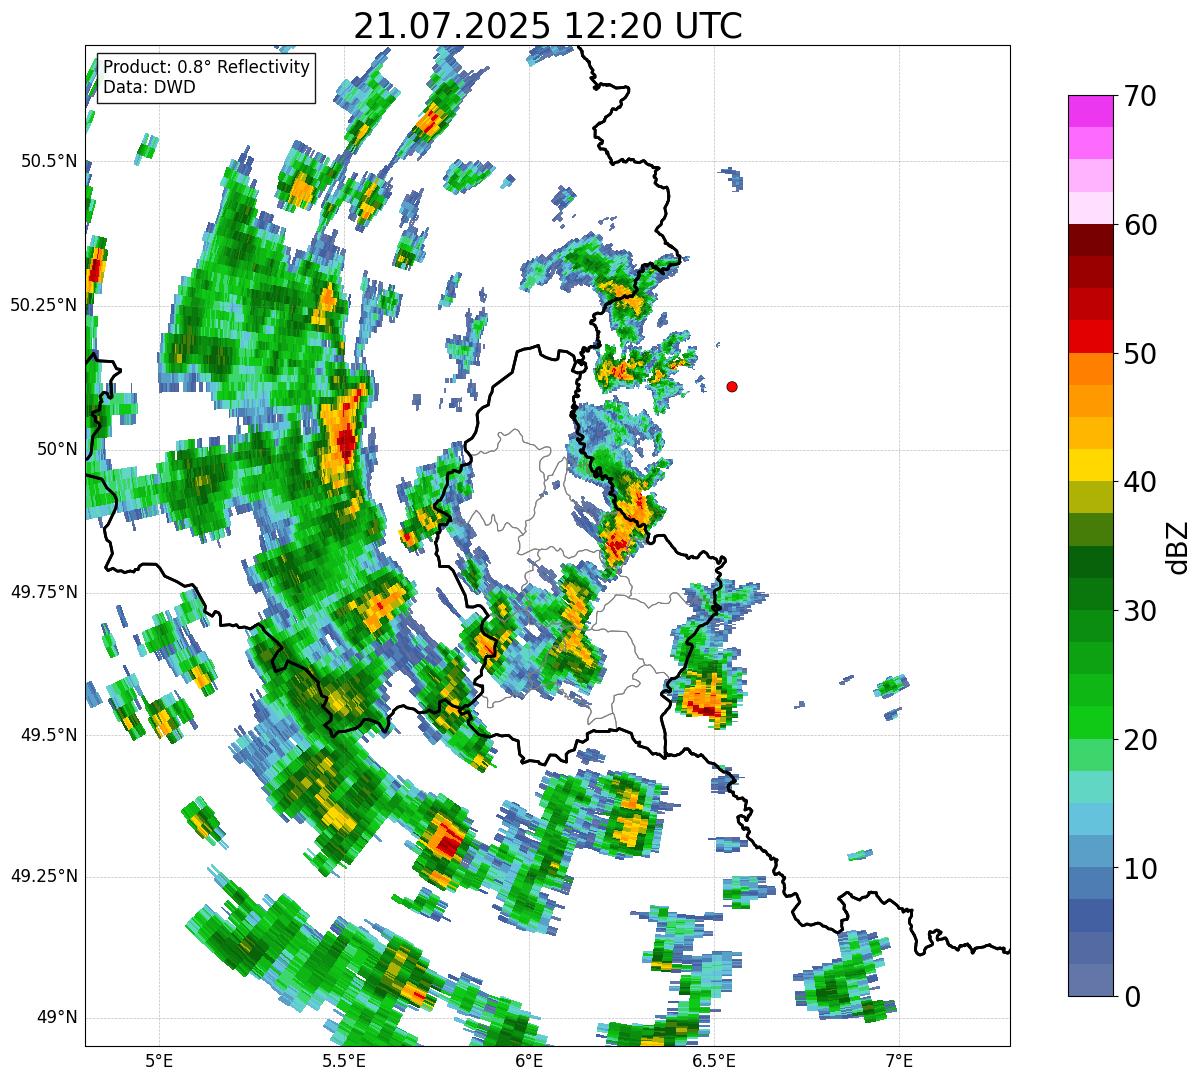The image size is (1202, 1081).
Task: Click the latitude label 50.25°N
Action: click(x=43, y=305)
